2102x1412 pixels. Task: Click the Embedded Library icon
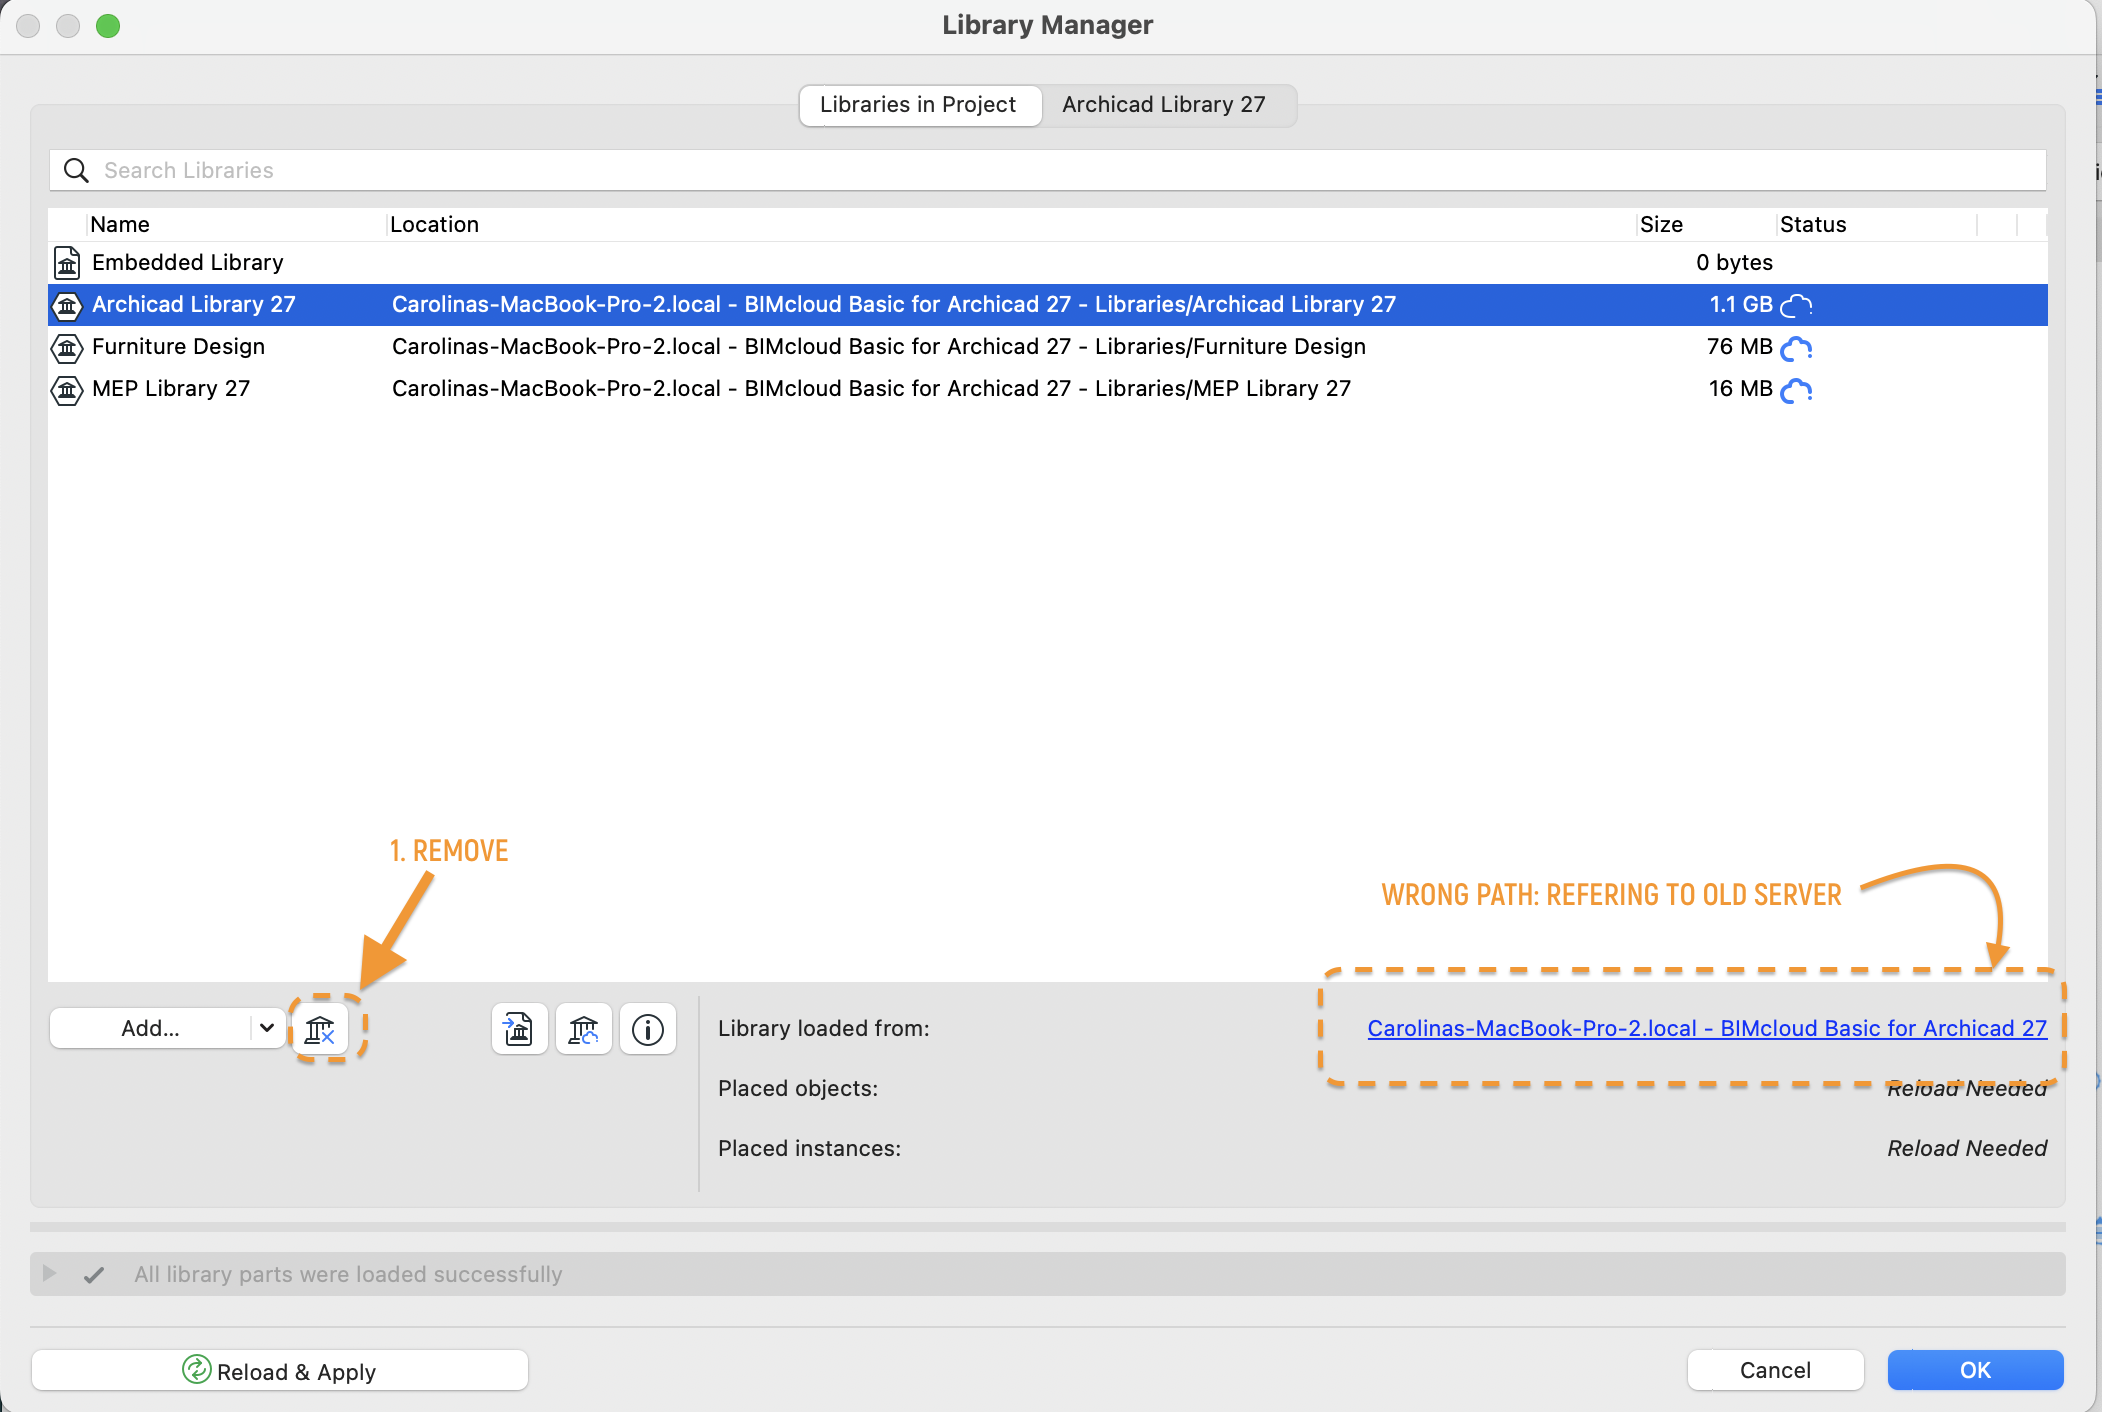[67, 263]
